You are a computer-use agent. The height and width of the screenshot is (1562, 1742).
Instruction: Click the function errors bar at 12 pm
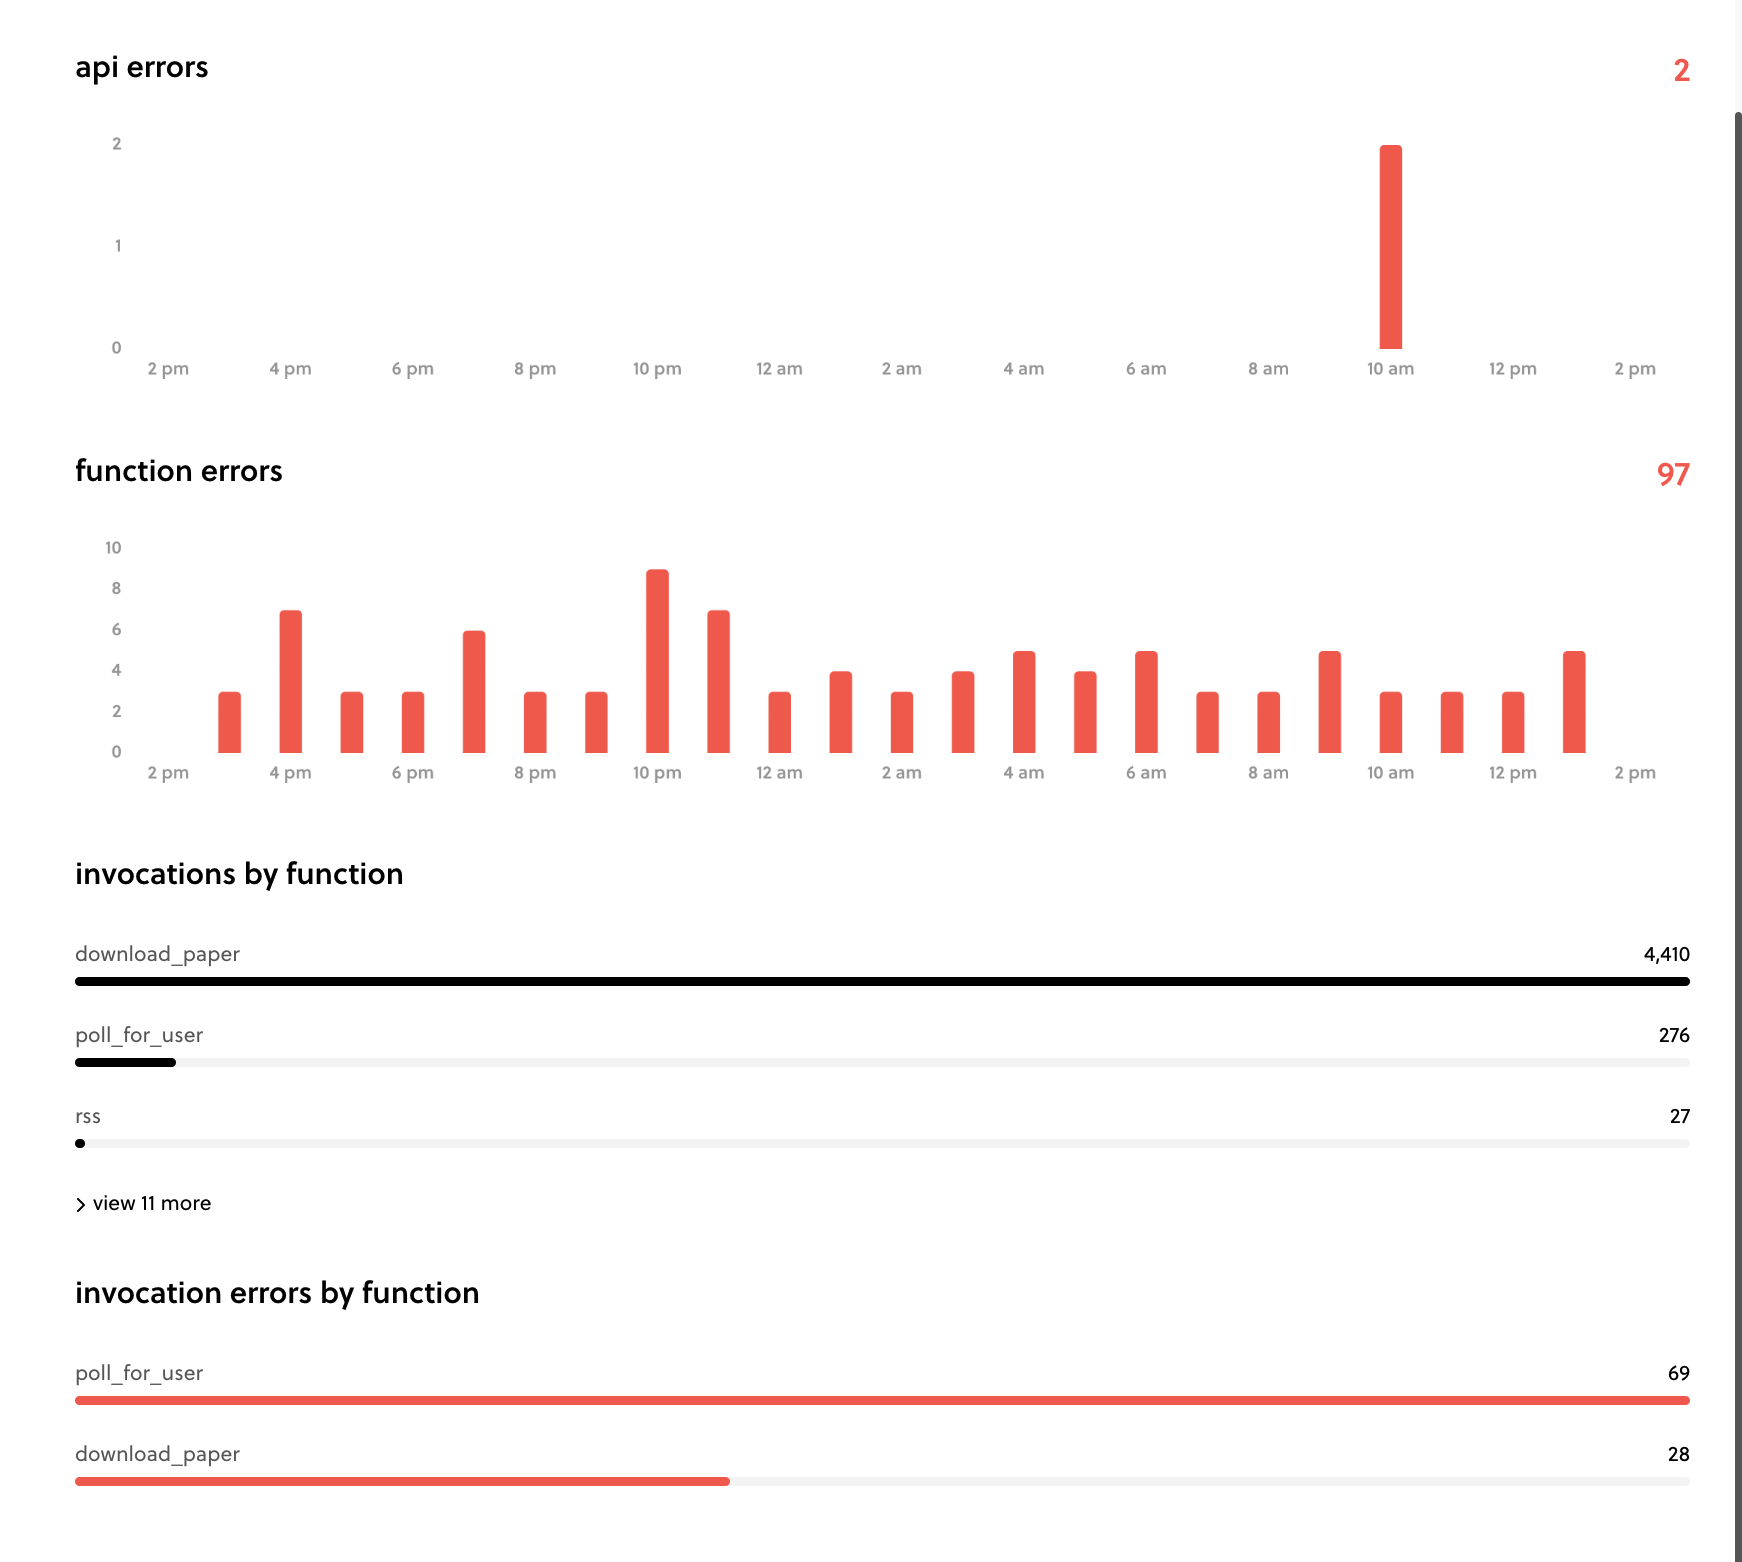(x=1513, y=720)
